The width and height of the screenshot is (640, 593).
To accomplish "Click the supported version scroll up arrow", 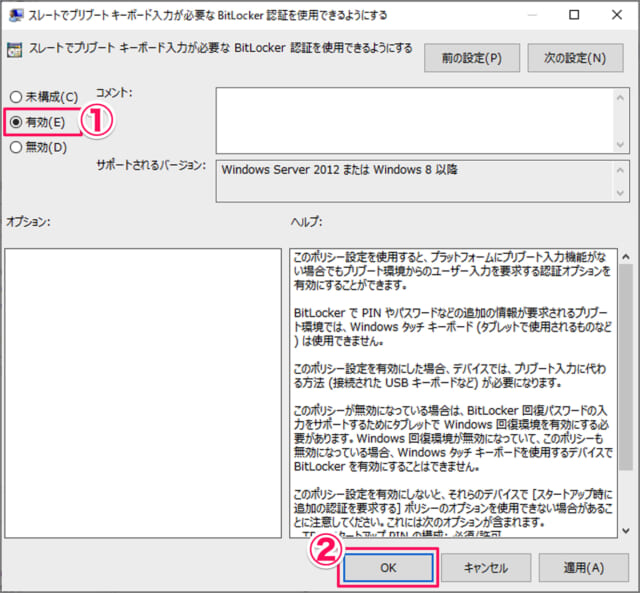I will tap(620, 170).
